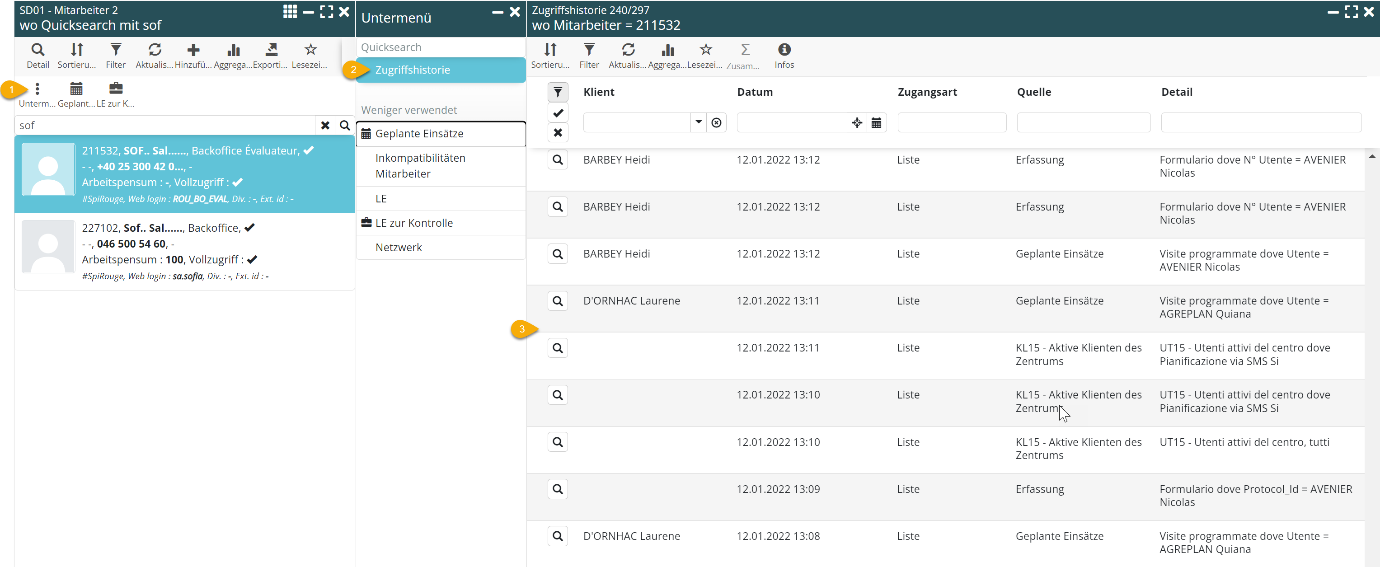Screen dimensions: 1380x567
Task: Click Aggregation chart icon in the Zugriffshistorie toolbar
Action: pyautogui.click(x=667, y=54)
